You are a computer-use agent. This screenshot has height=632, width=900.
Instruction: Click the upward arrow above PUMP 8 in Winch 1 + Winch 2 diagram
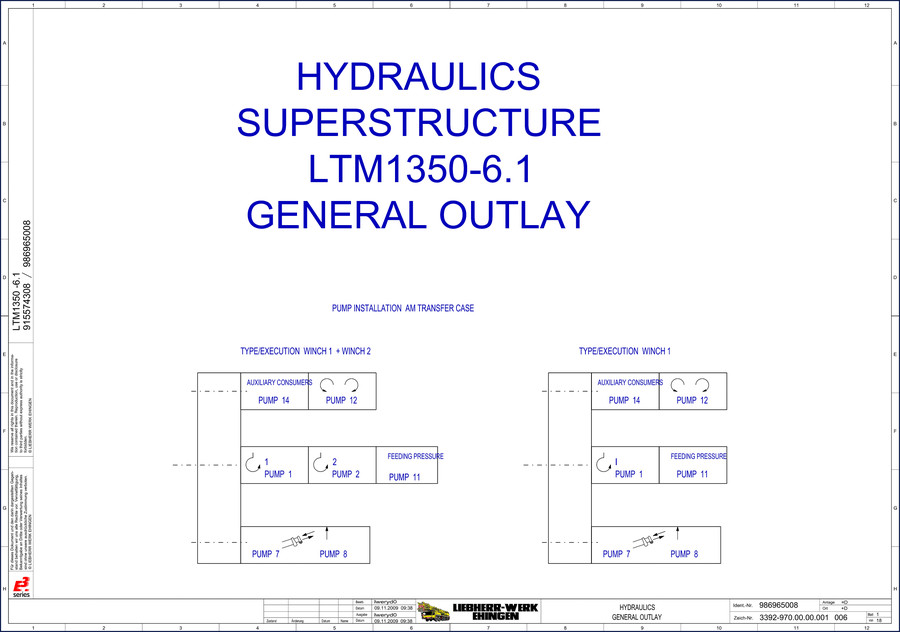pos(327,533)
